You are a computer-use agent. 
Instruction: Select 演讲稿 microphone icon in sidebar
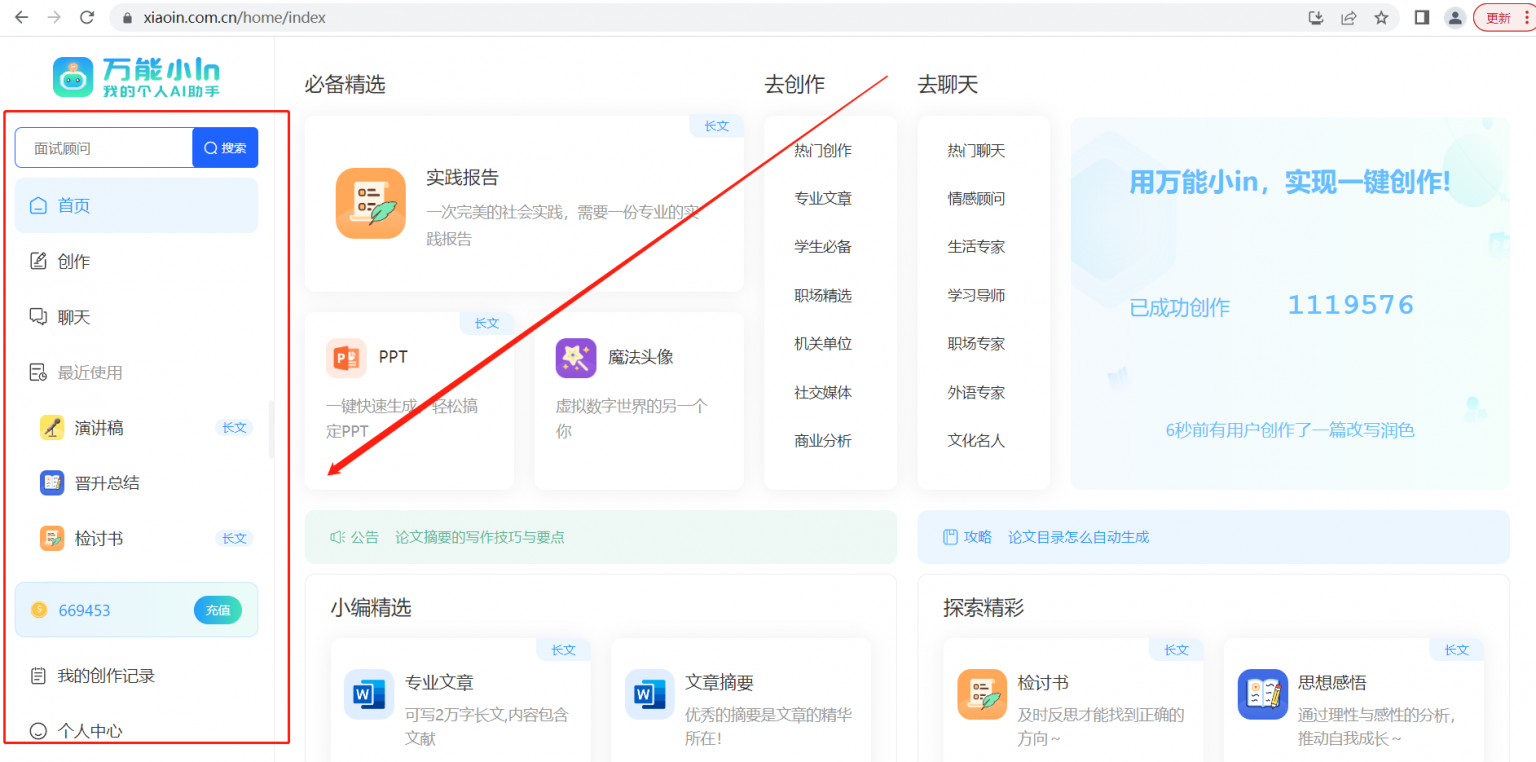pyautogui.click(x=52, y=428)
